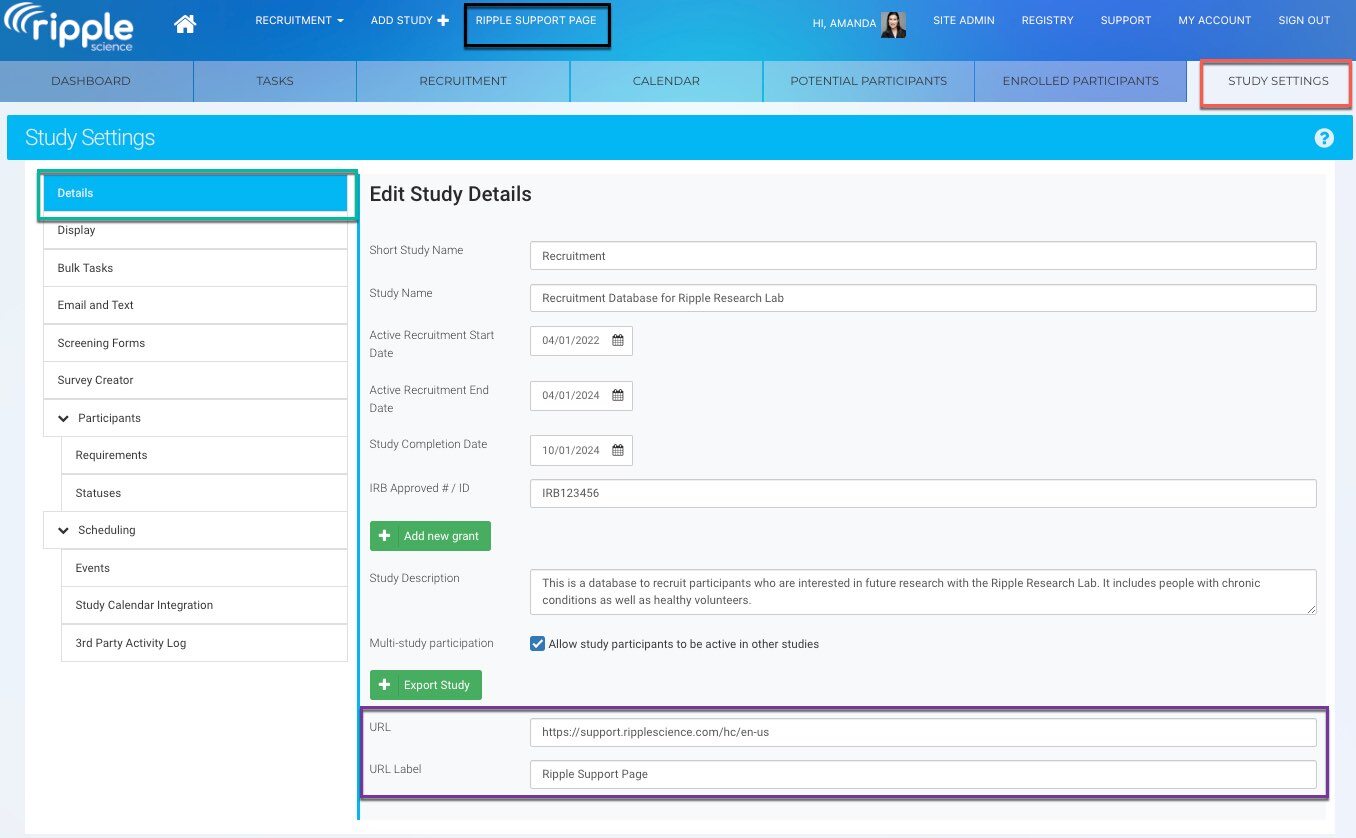The width and height of the screenshot is (1356, 838).
Task: Open calendar picker for Active Recruitment End Date
Action: pyautogui.click(x=618, y=395)
